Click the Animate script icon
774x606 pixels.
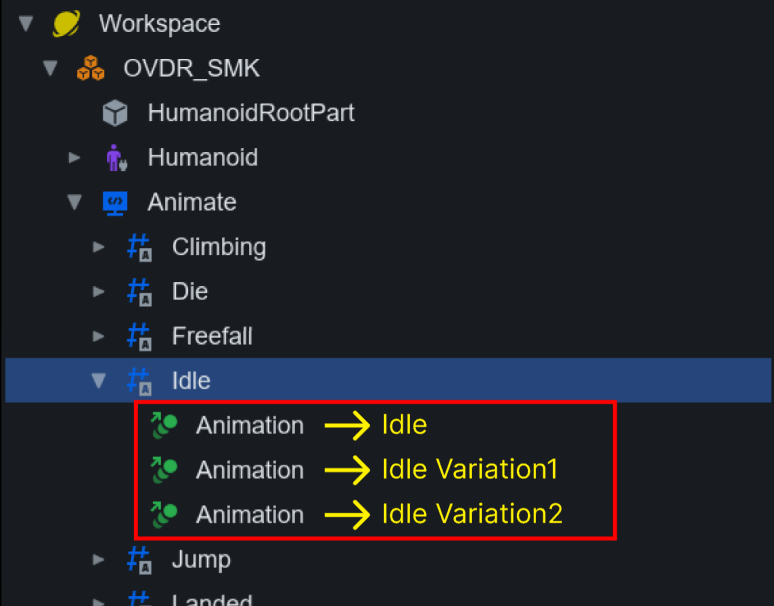[115, 202]
